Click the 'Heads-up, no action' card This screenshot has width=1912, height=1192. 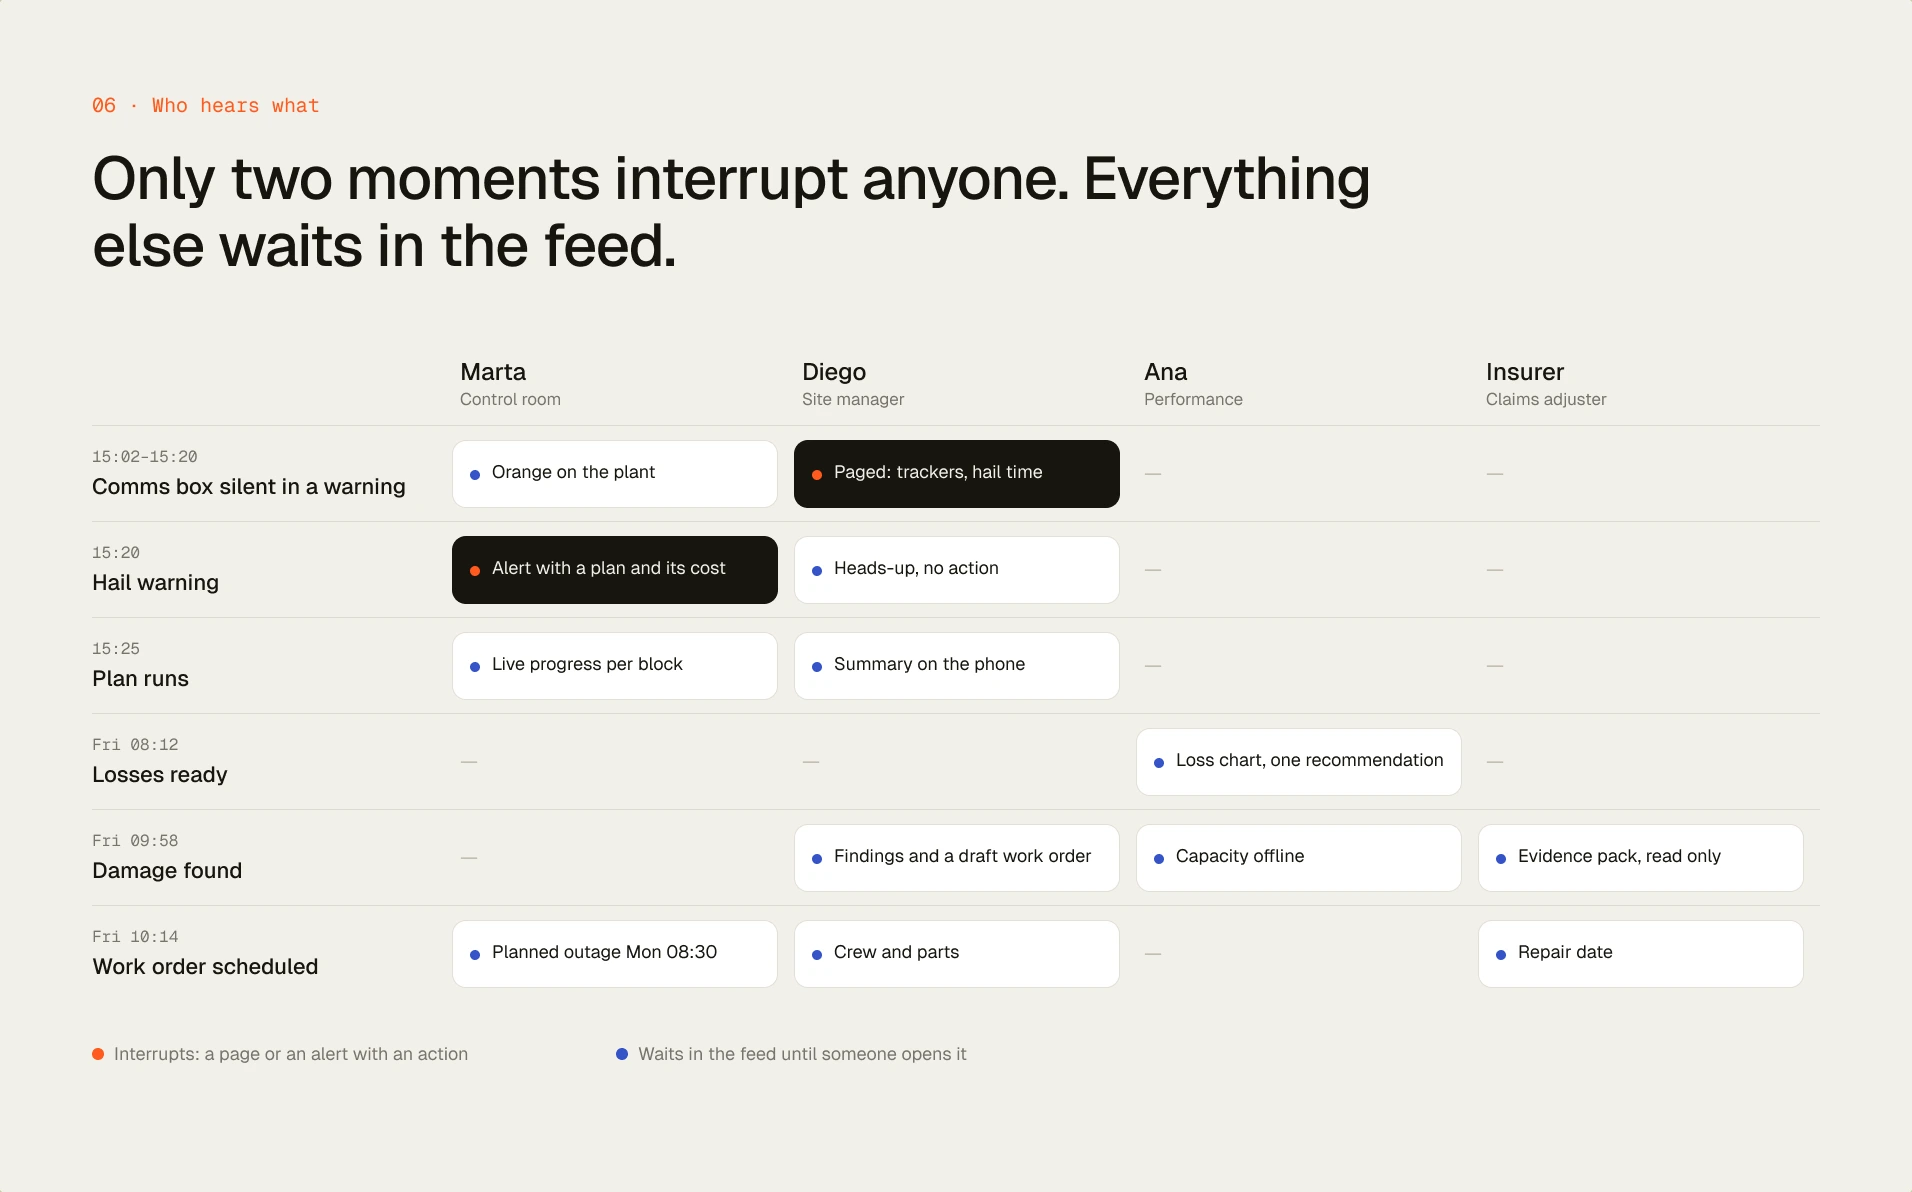click(x=956, y=570)
